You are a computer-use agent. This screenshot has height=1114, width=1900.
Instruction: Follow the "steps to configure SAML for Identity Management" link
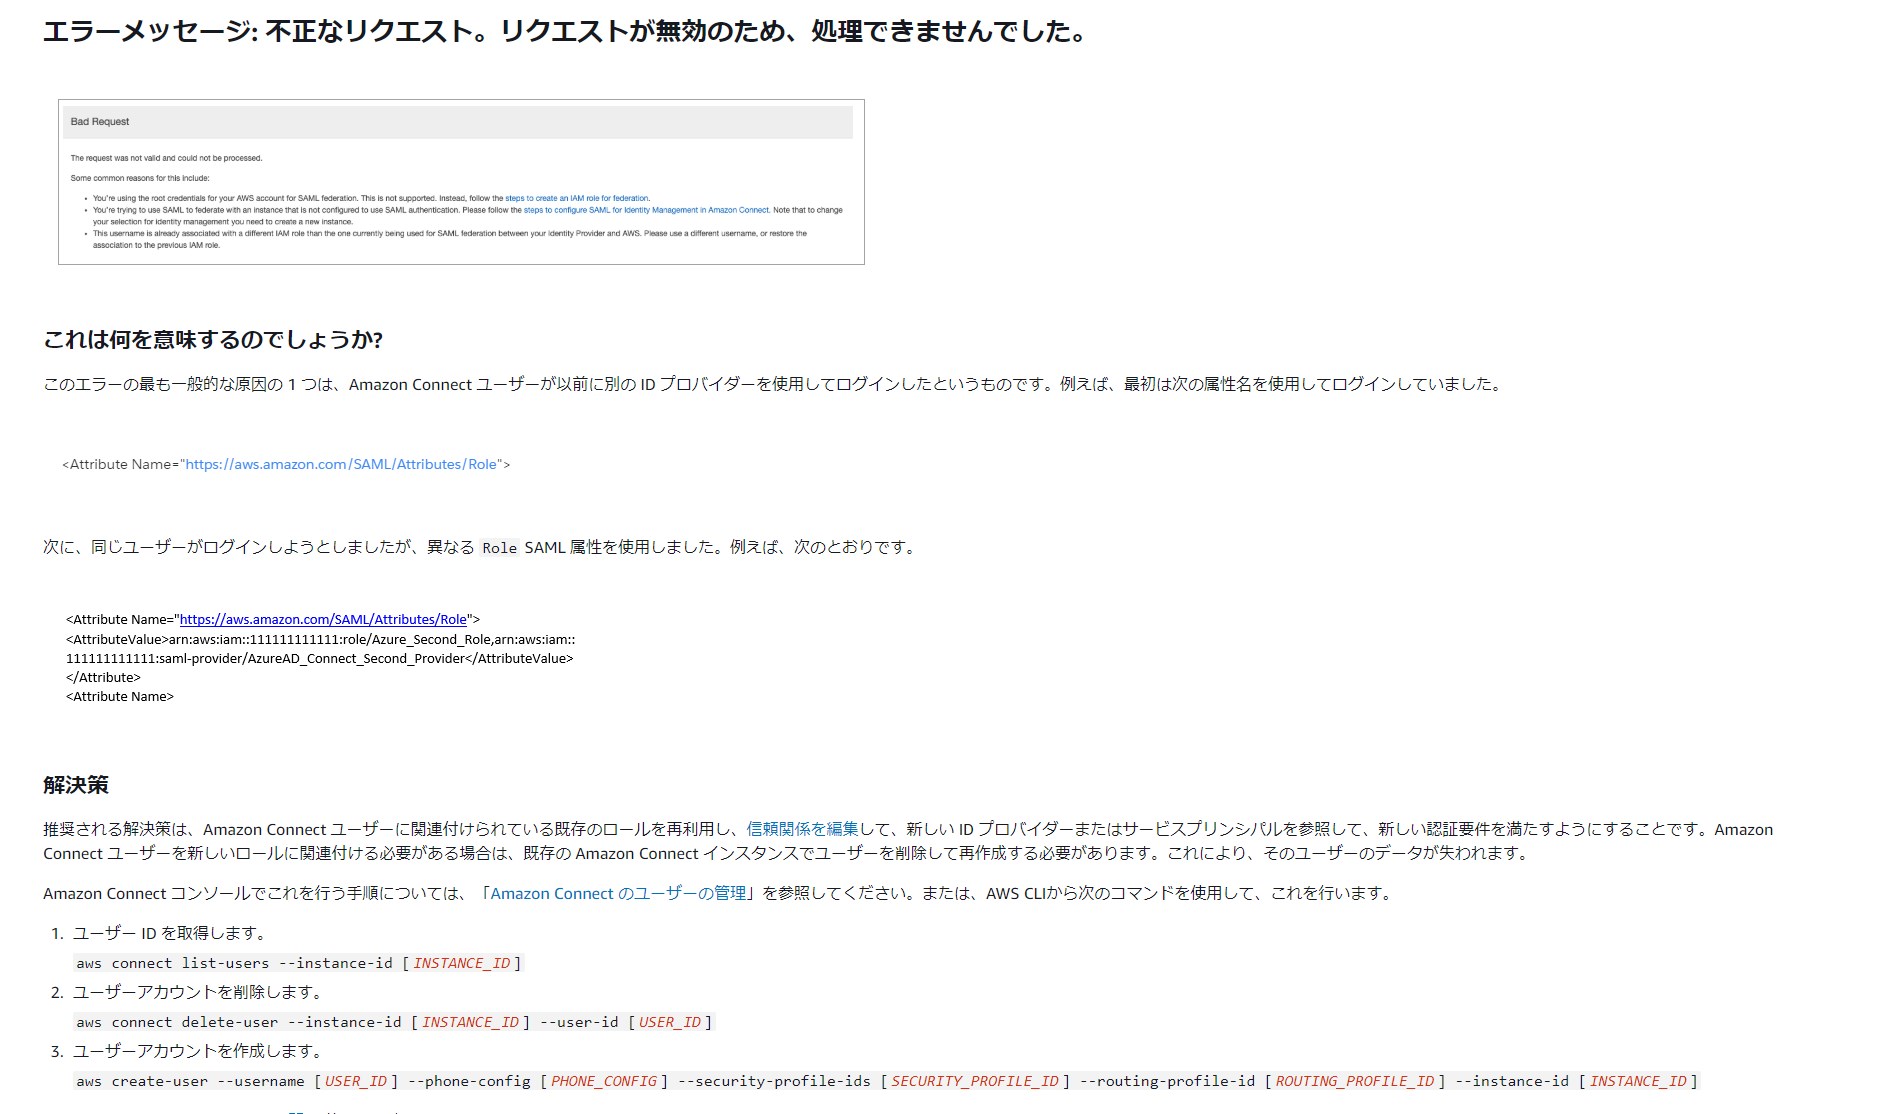645,211
